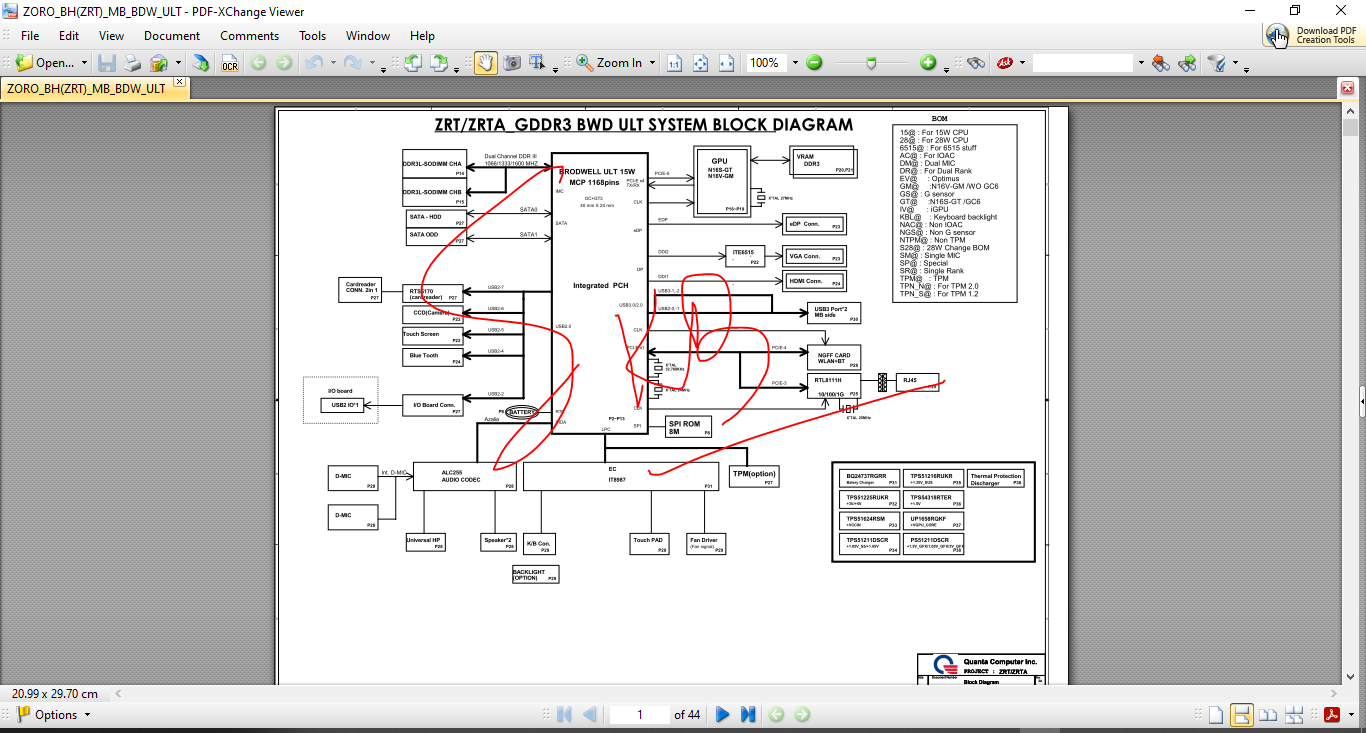Viewport: 1366px width, 733px height.
Task: Open the undo history dropdown
Action: [x=331, y=64]
